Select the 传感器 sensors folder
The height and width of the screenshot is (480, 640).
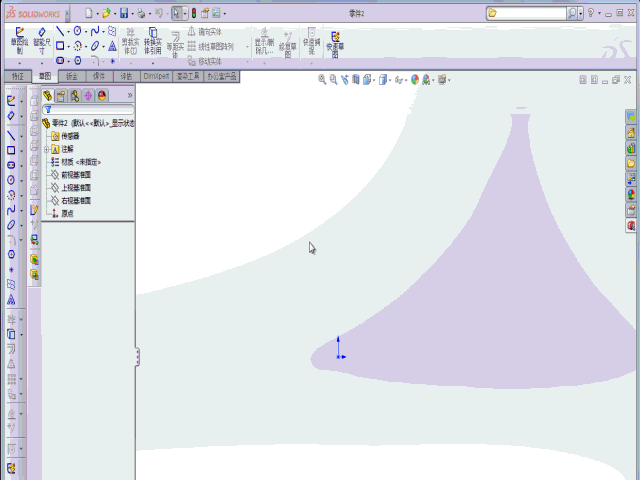tap(65, 136)
